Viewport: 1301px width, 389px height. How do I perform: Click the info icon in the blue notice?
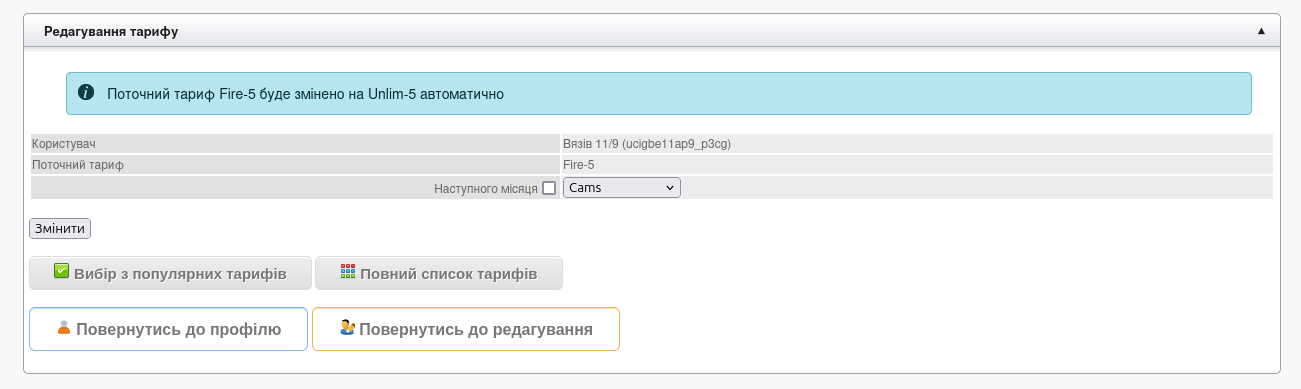[x=86, y=93]
